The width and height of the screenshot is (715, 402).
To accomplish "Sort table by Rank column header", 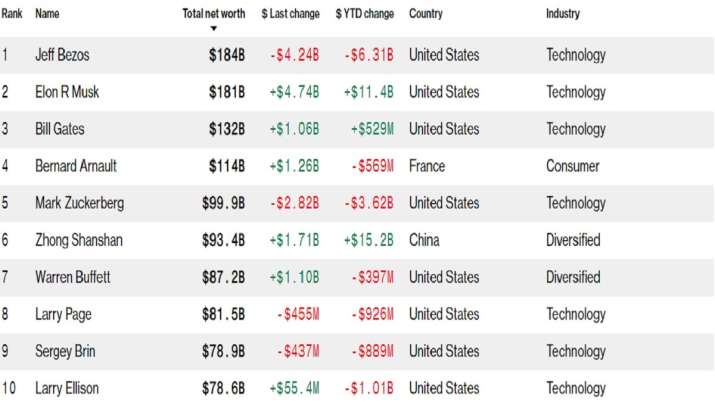I will 12,14.
